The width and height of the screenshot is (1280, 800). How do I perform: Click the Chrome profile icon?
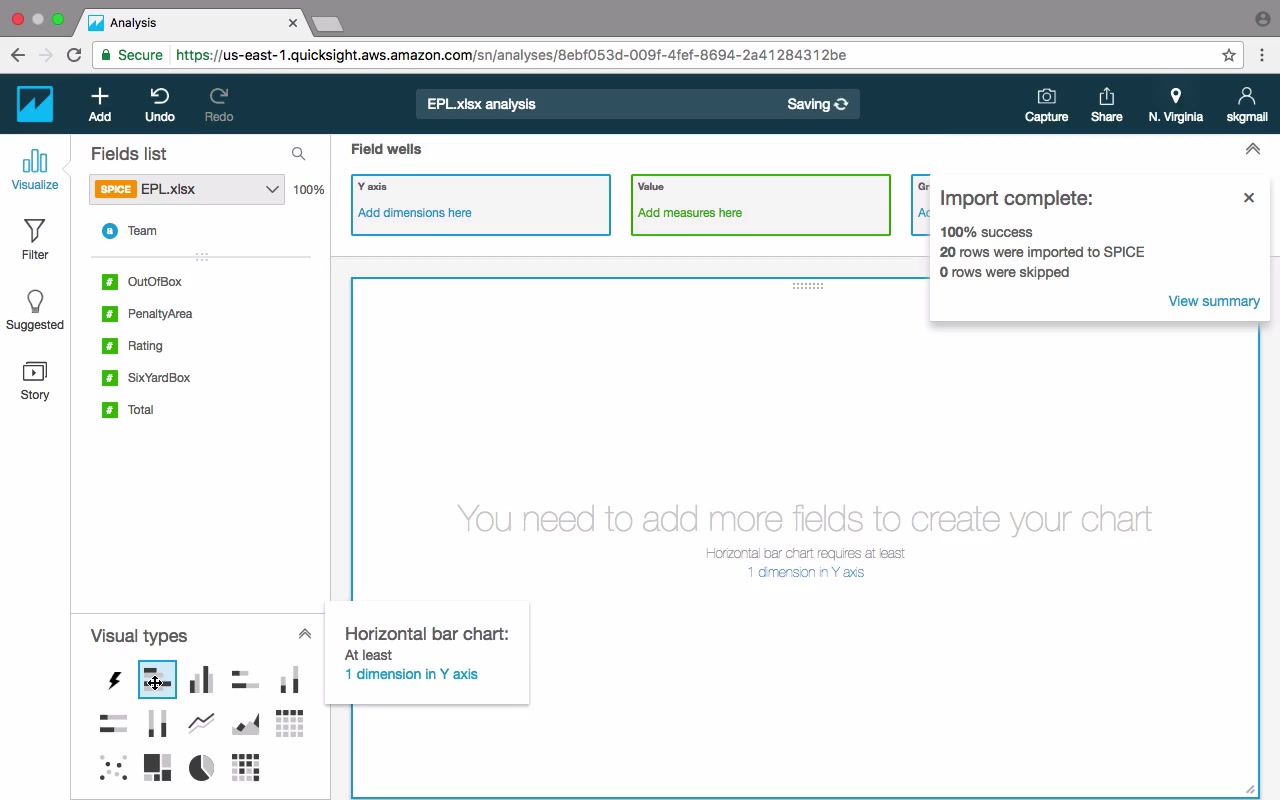(1262, 19)
